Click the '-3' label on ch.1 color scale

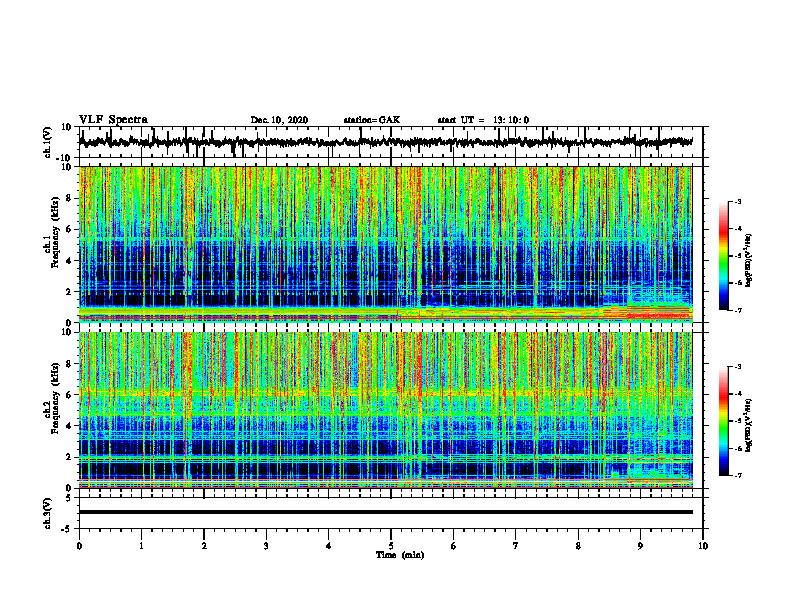pyautogui.click(x=737, y=202)
